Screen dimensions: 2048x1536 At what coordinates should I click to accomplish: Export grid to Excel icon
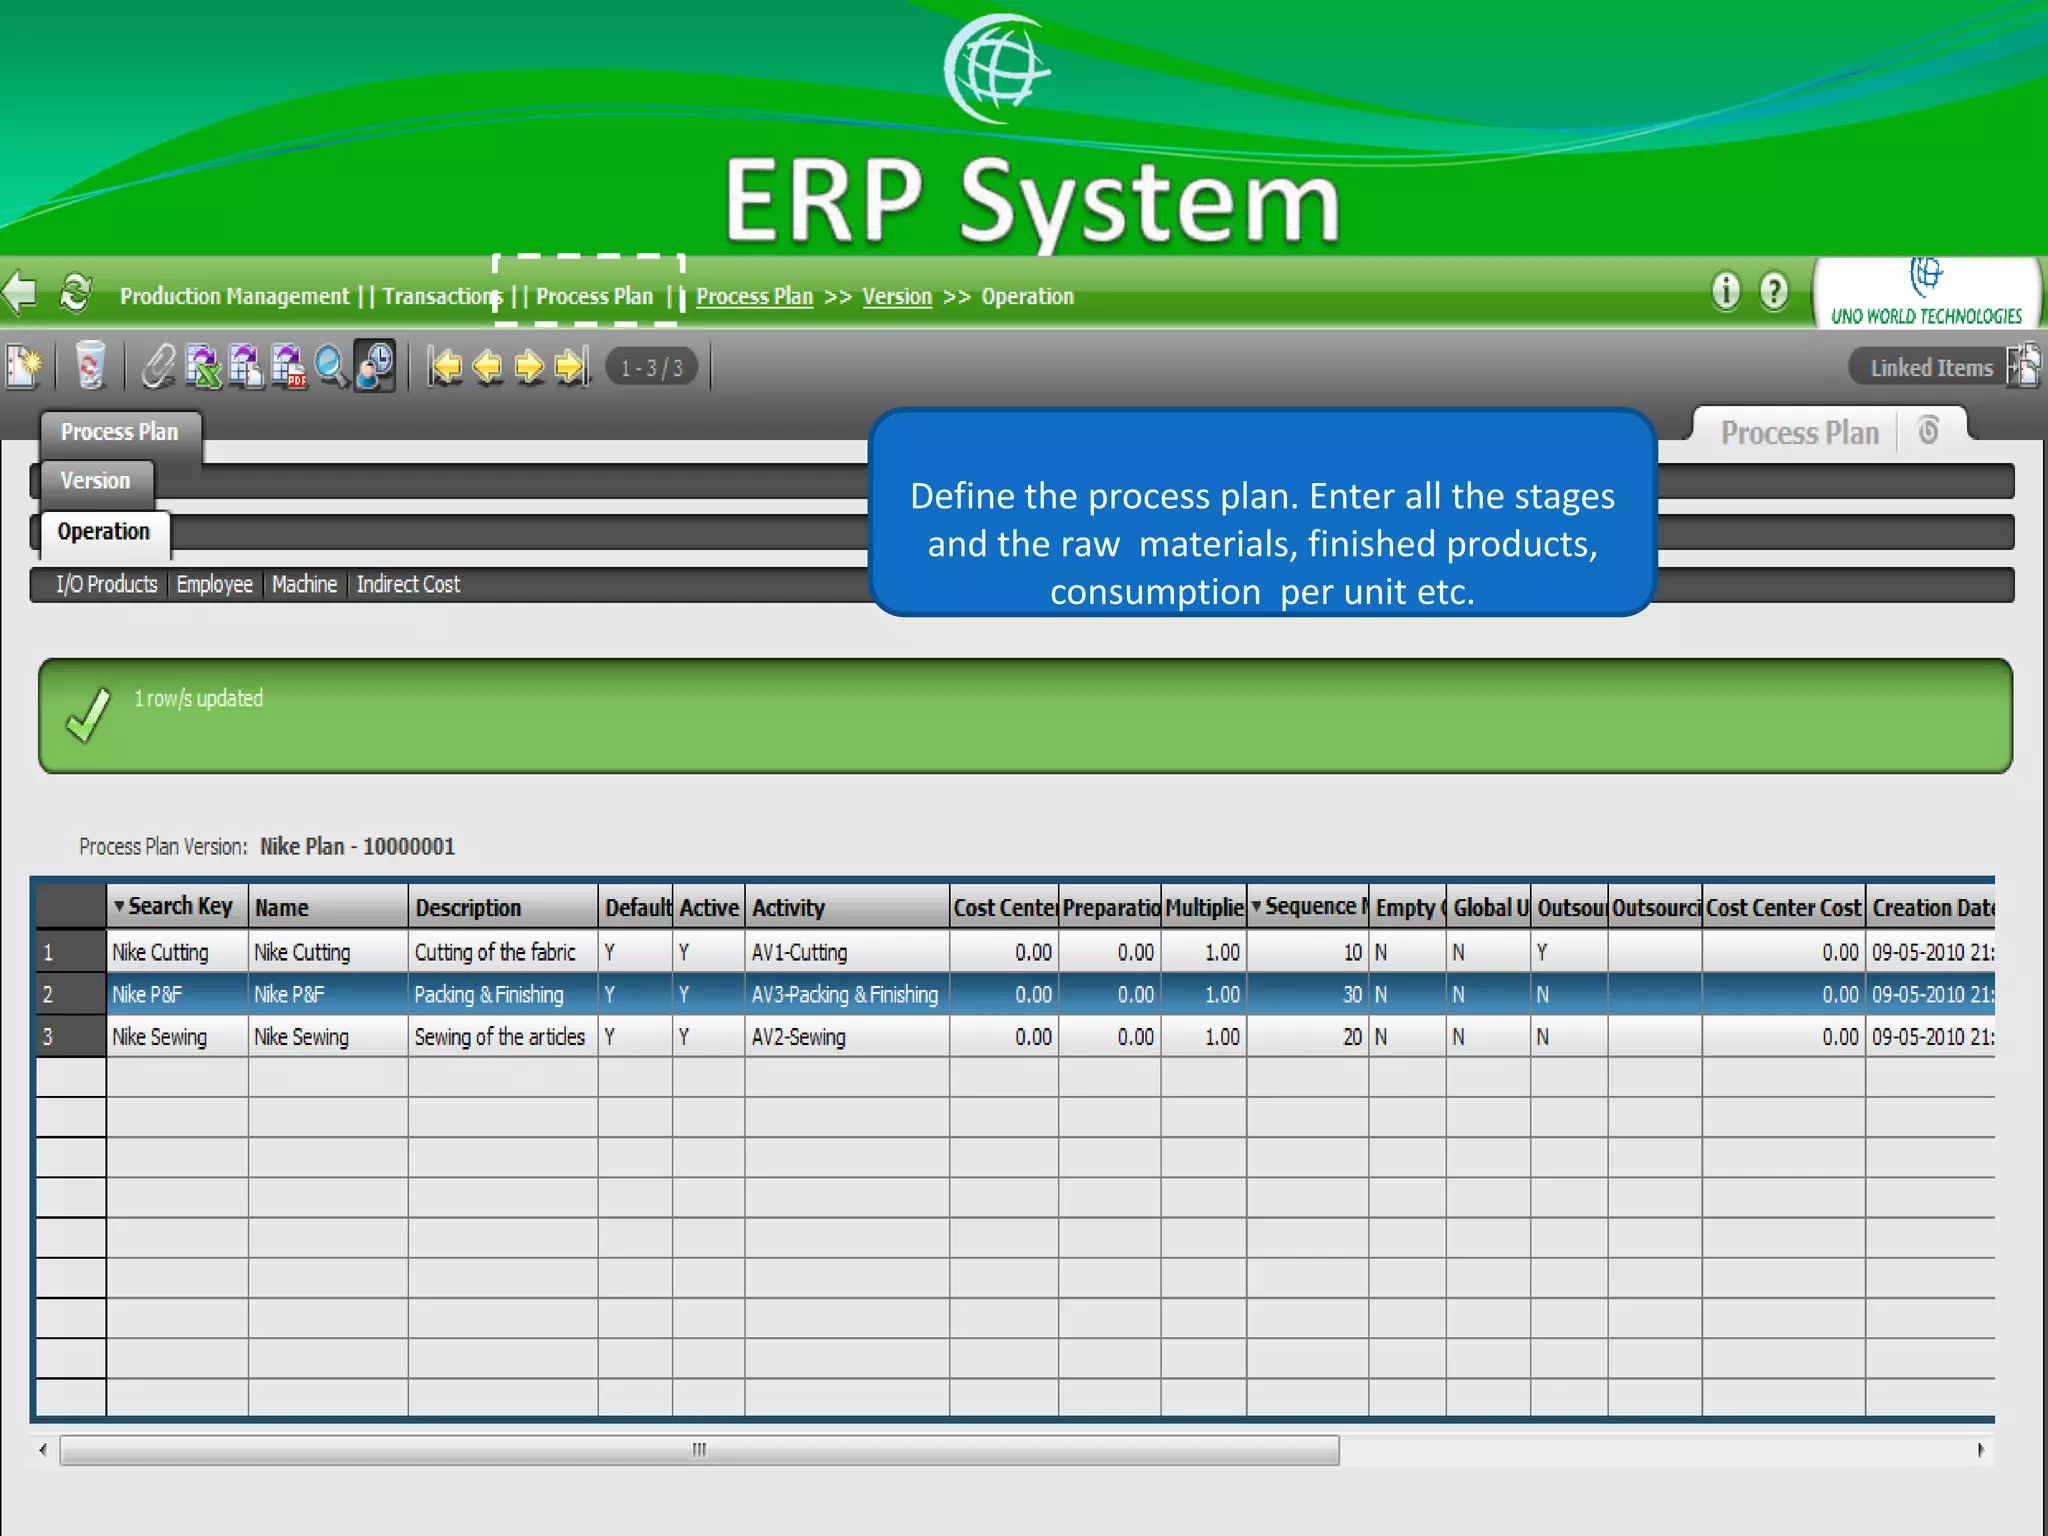click(203, 366)
